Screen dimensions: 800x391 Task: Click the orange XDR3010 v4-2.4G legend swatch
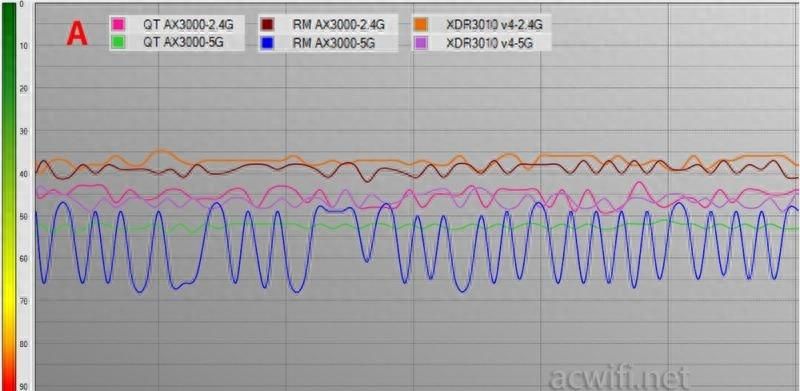point(421,24)
